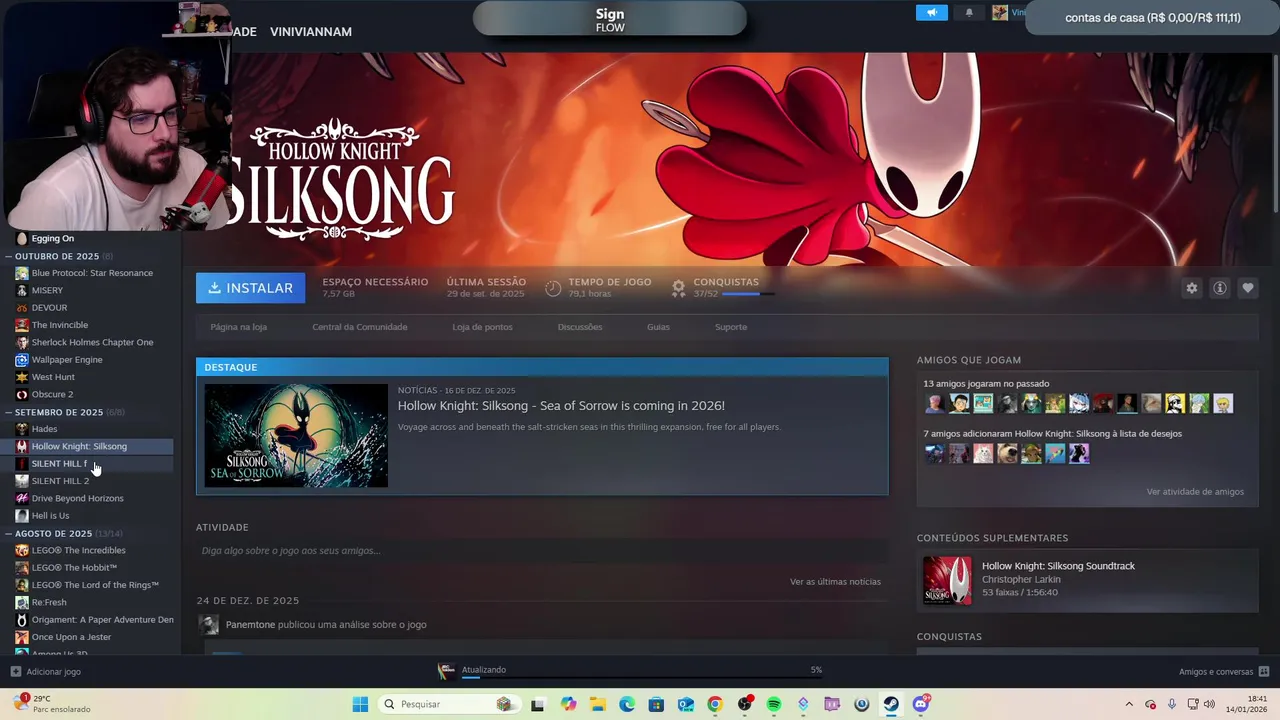Screen dimensions: 1280x720
Task: Open Loja de pontos tab
Action: pyautogui.click(x=482, y=327)
